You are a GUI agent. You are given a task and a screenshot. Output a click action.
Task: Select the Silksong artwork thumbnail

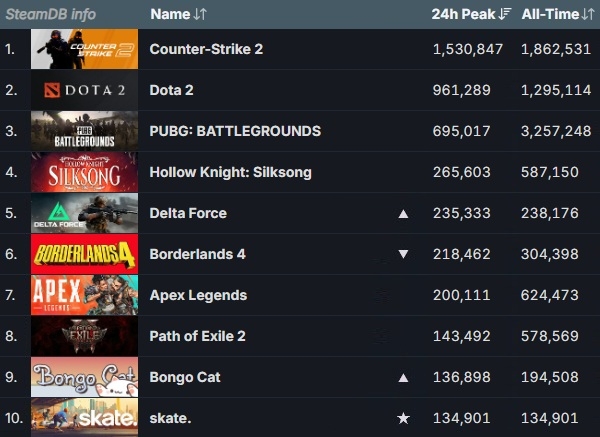pyautogui.click(x=84, y=172)
